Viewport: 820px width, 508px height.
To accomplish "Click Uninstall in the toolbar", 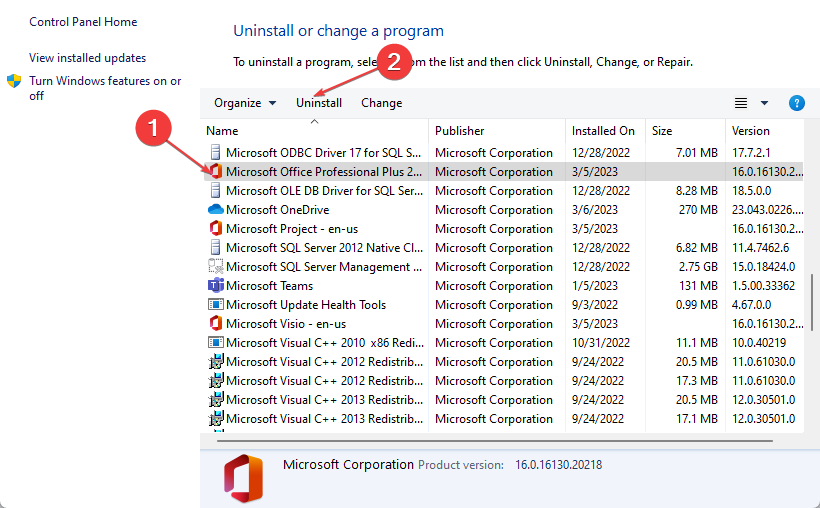I will tap(319, 103).
